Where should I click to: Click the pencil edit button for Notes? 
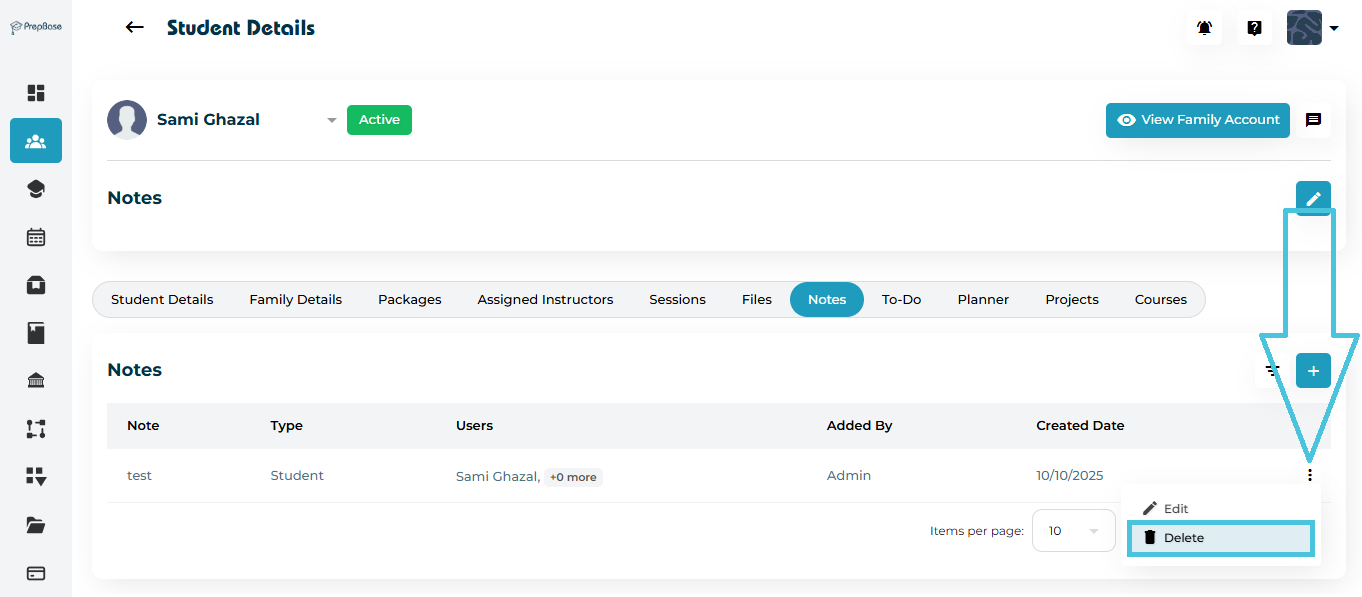tap(1313, 198)
